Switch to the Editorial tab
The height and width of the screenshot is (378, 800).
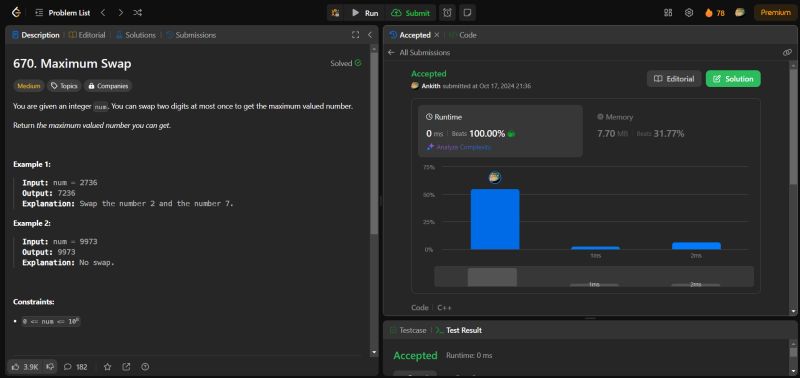87,35
